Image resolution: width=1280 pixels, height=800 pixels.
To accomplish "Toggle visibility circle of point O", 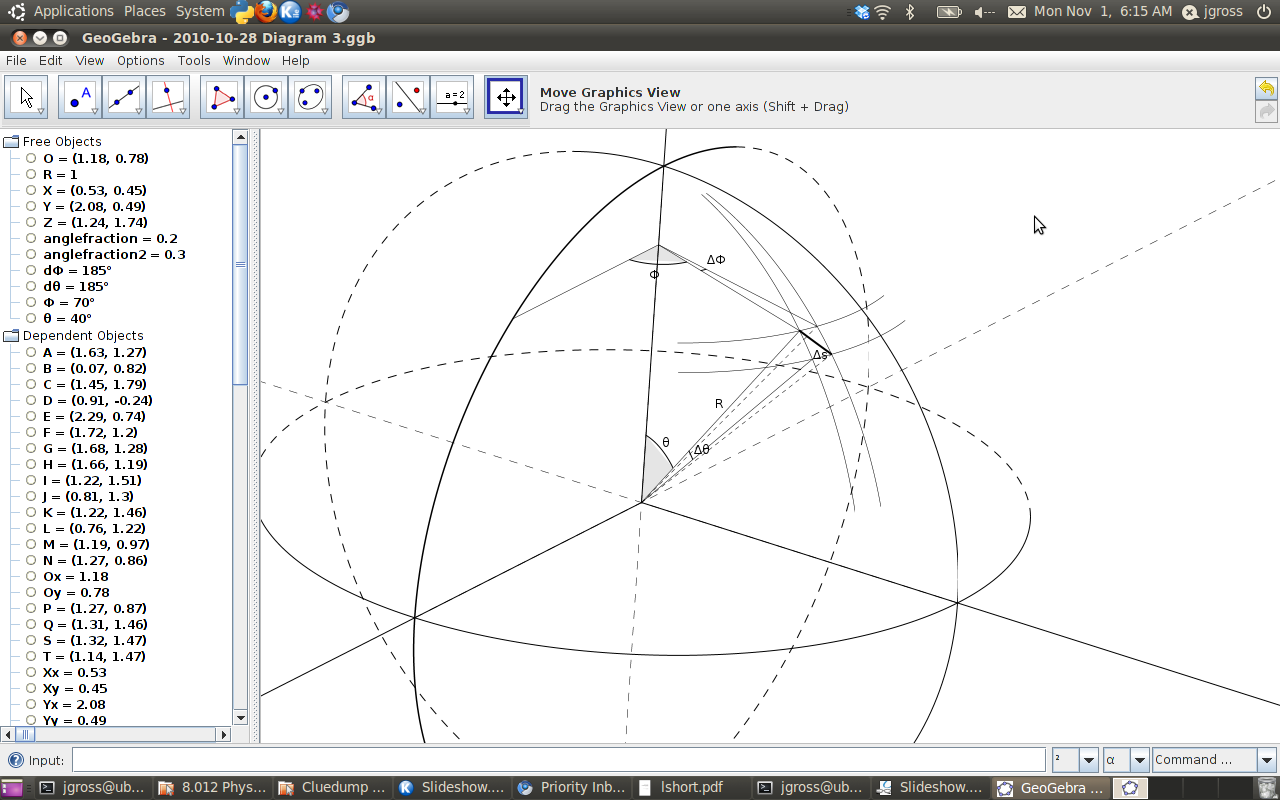I will click(x=31, y=158).
